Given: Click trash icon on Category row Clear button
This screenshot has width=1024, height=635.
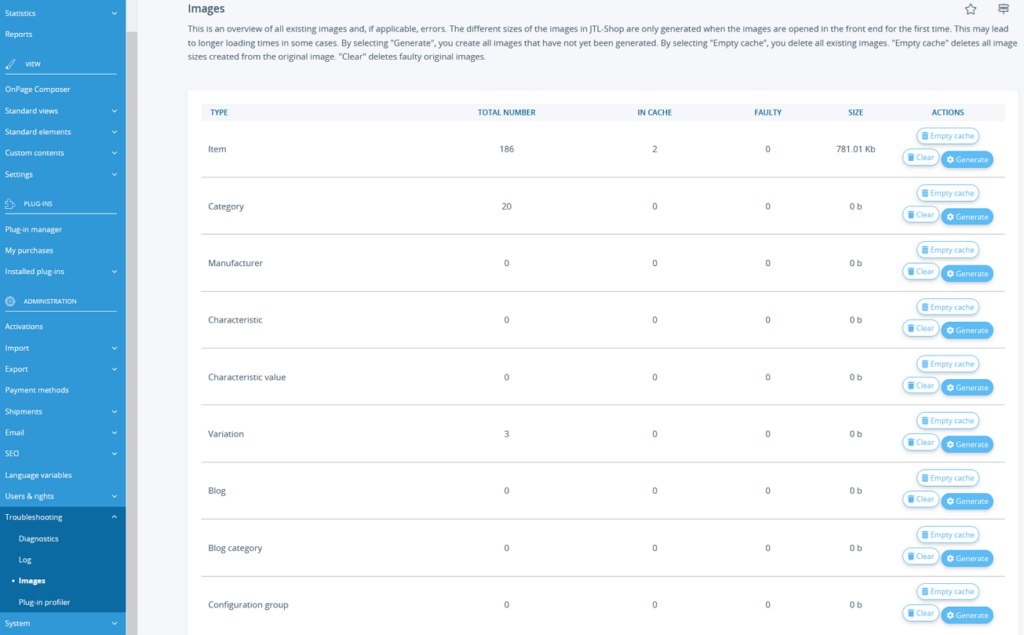Looking at the screenshot, I should 911,214.
